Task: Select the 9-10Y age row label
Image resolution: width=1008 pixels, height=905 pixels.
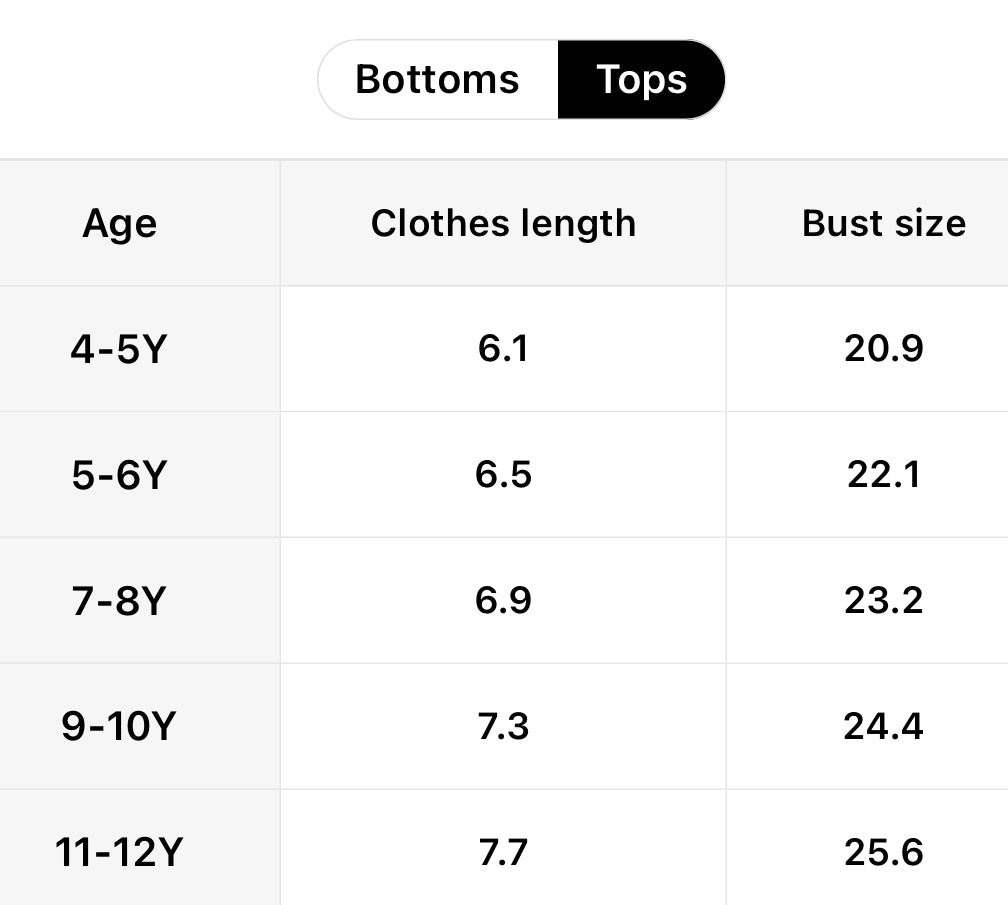Action: pos(118,727)
